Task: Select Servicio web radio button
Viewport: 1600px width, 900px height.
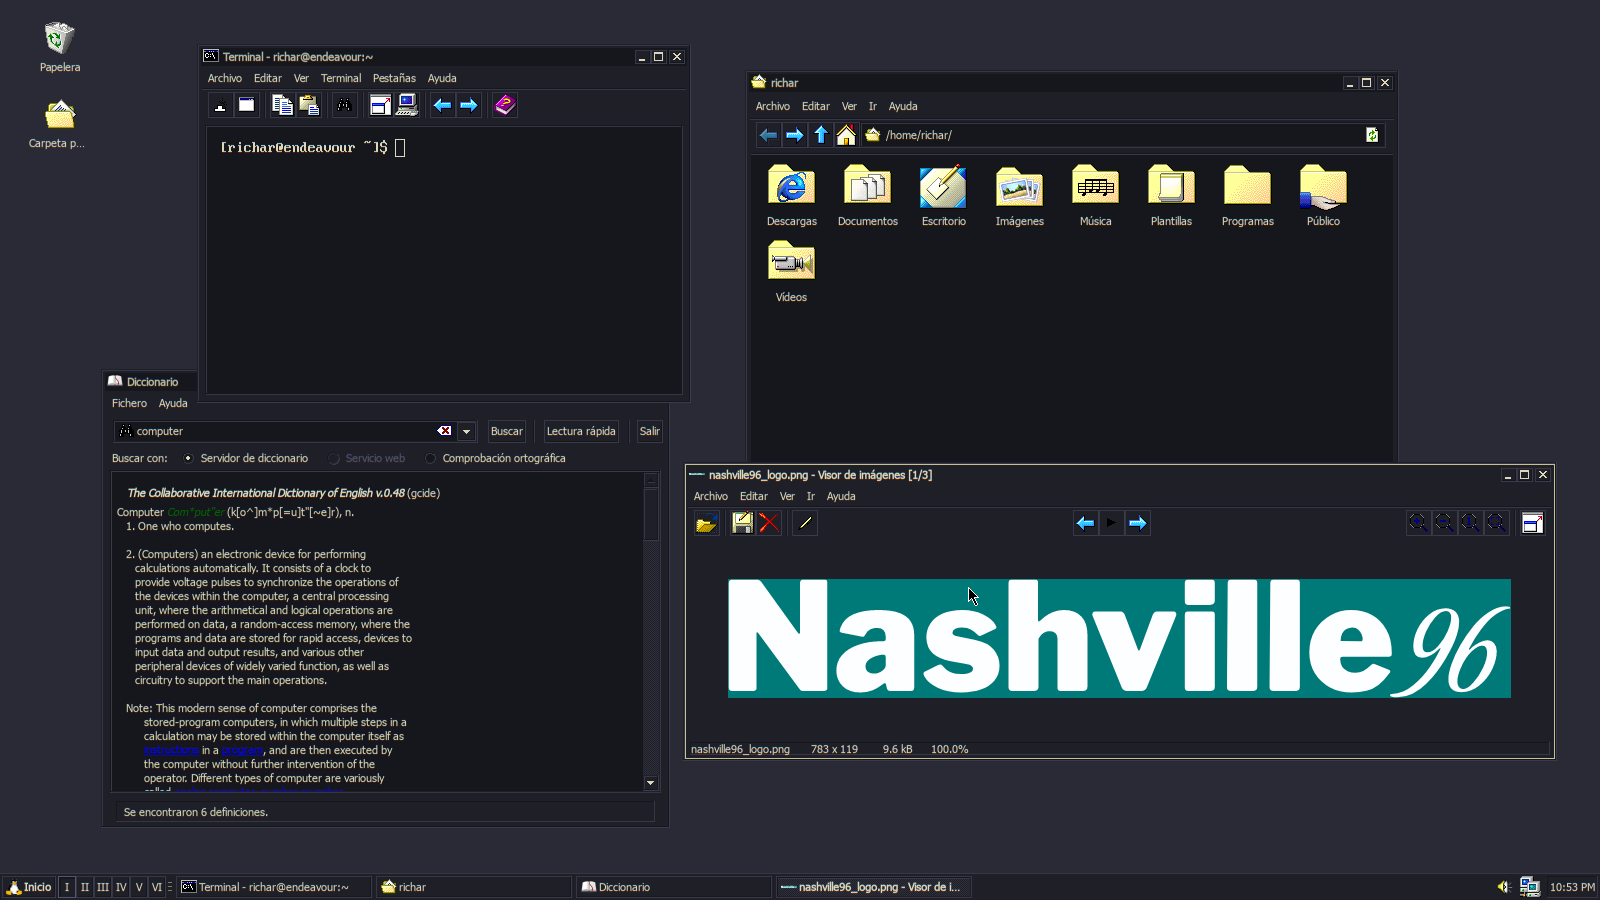Action: (334, 458)
